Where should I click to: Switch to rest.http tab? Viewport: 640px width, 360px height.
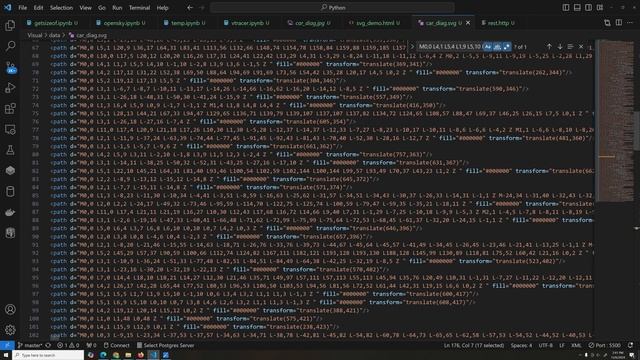[x=498, y=23]
